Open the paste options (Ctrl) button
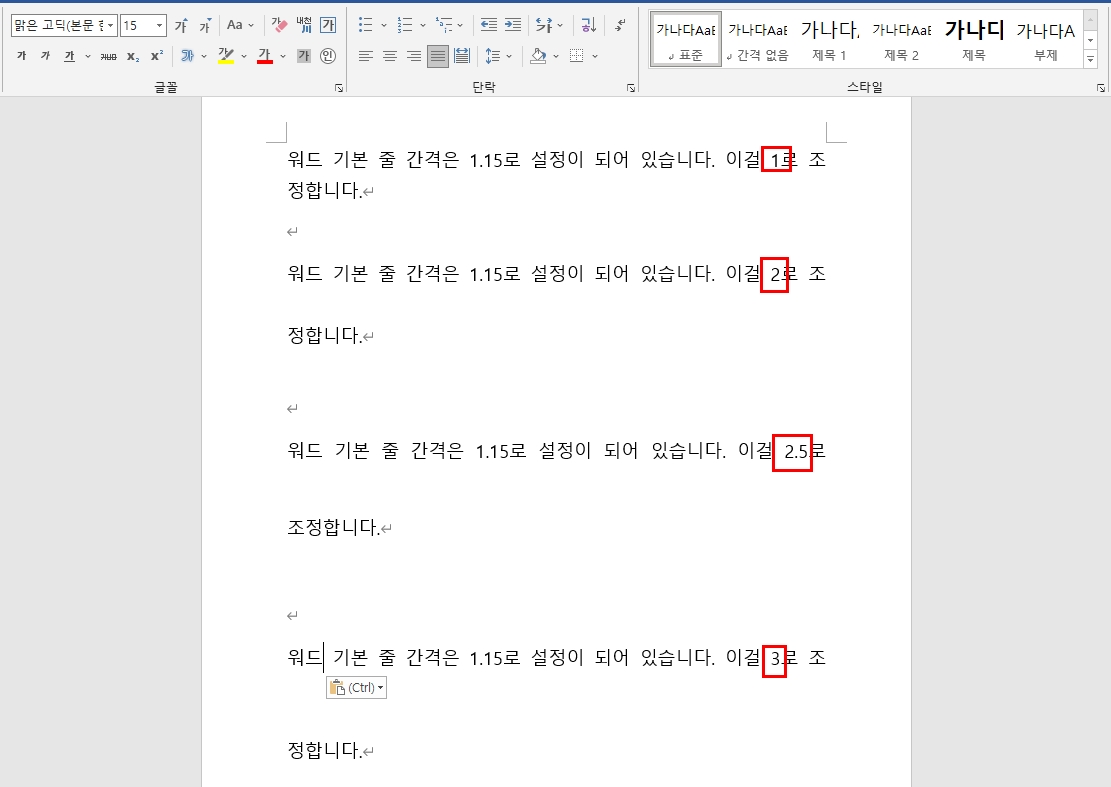This screenshot has width=1111, height=787. 356,687
